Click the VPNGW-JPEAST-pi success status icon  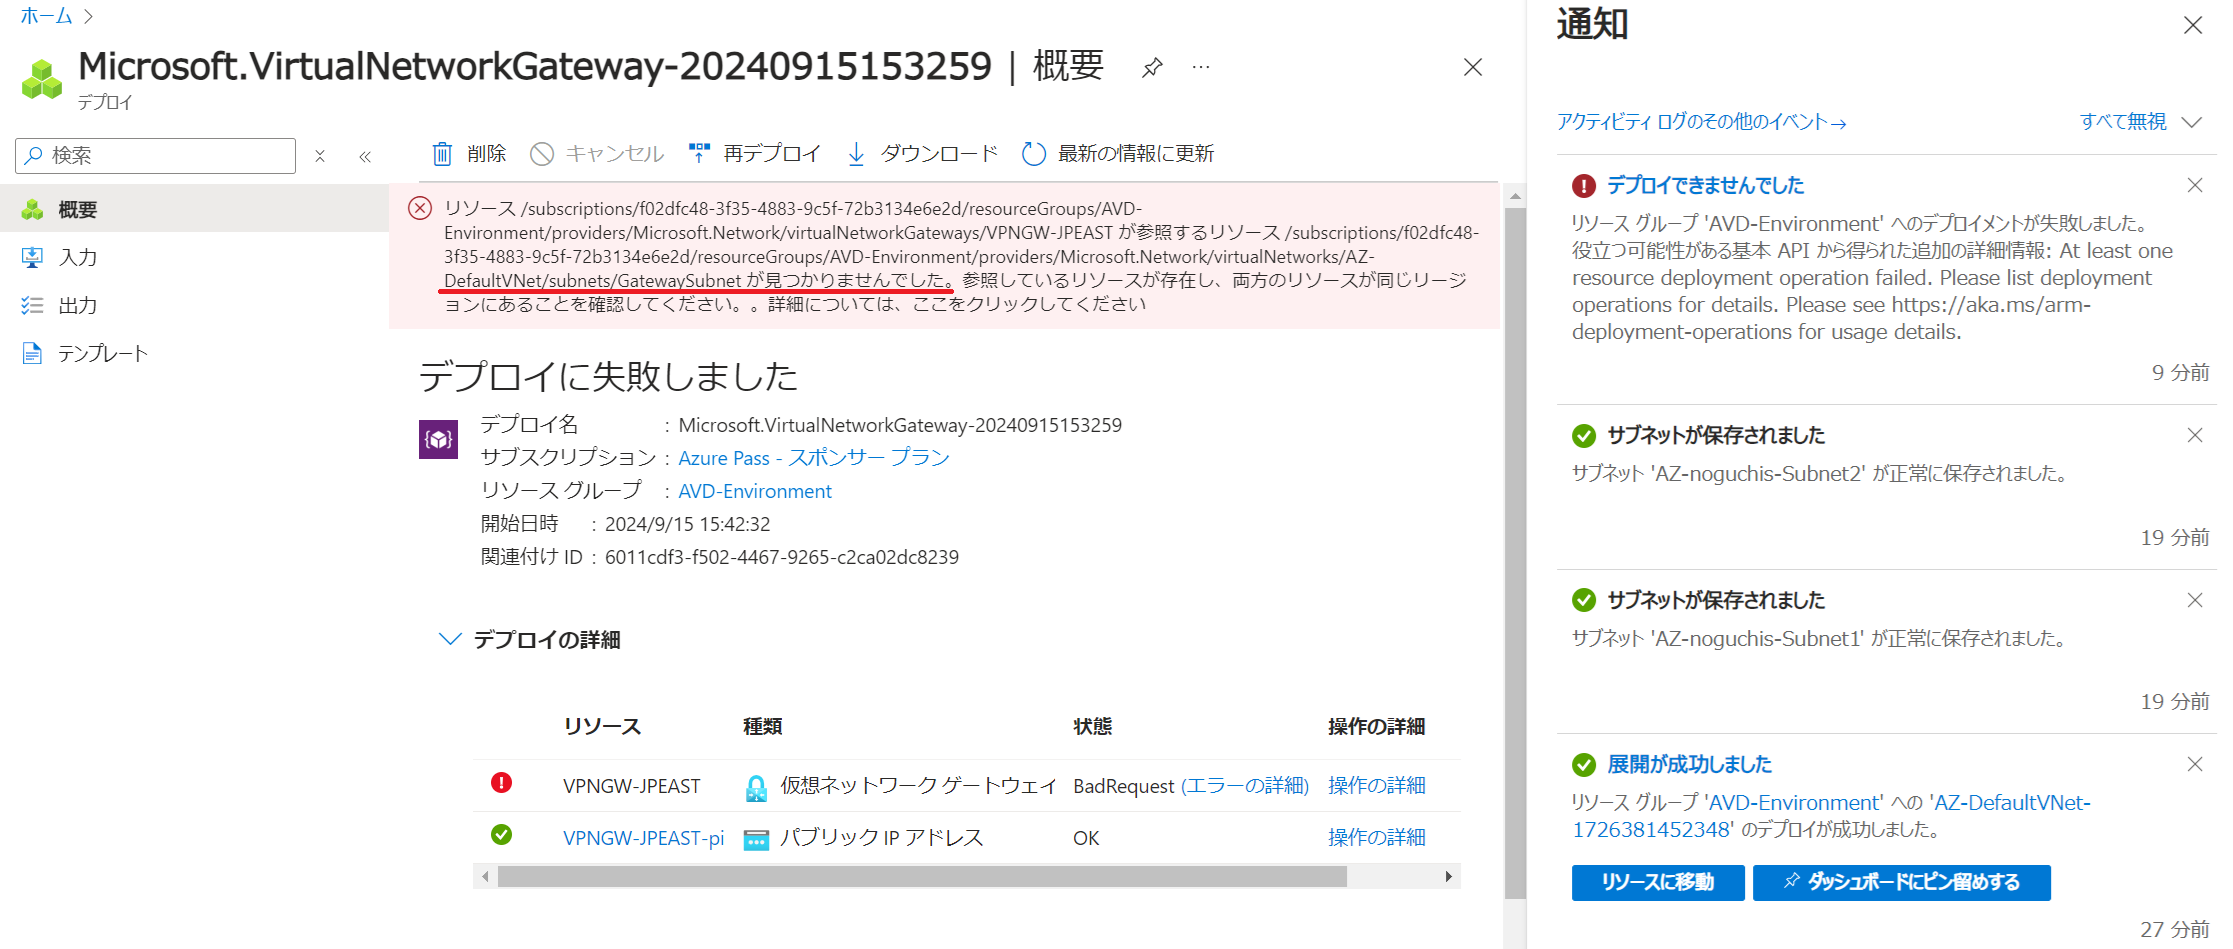coord(502,835)
